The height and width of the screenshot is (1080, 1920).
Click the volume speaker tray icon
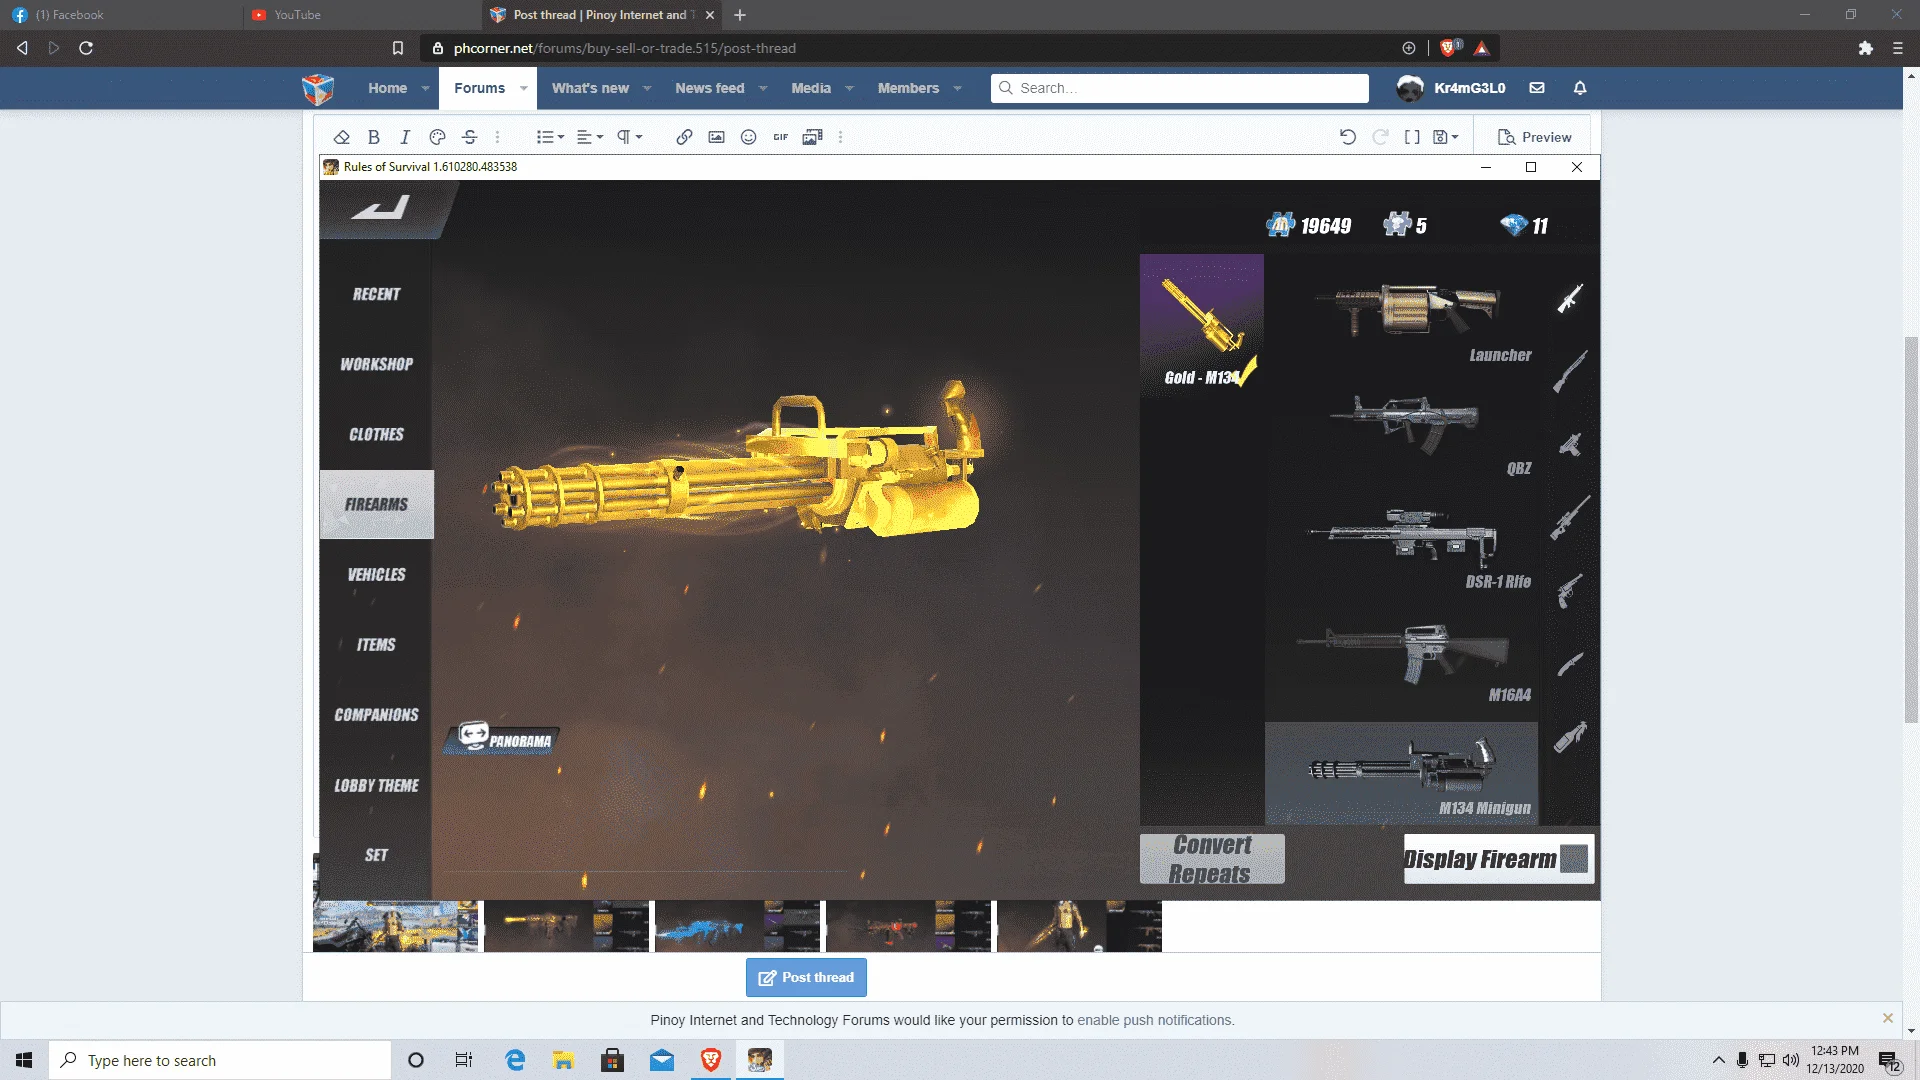tap(1791, 1060)
